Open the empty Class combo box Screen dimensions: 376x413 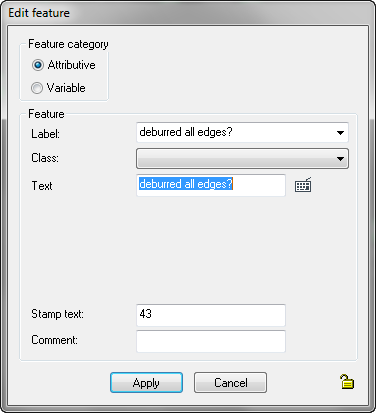tap(242, 159)
